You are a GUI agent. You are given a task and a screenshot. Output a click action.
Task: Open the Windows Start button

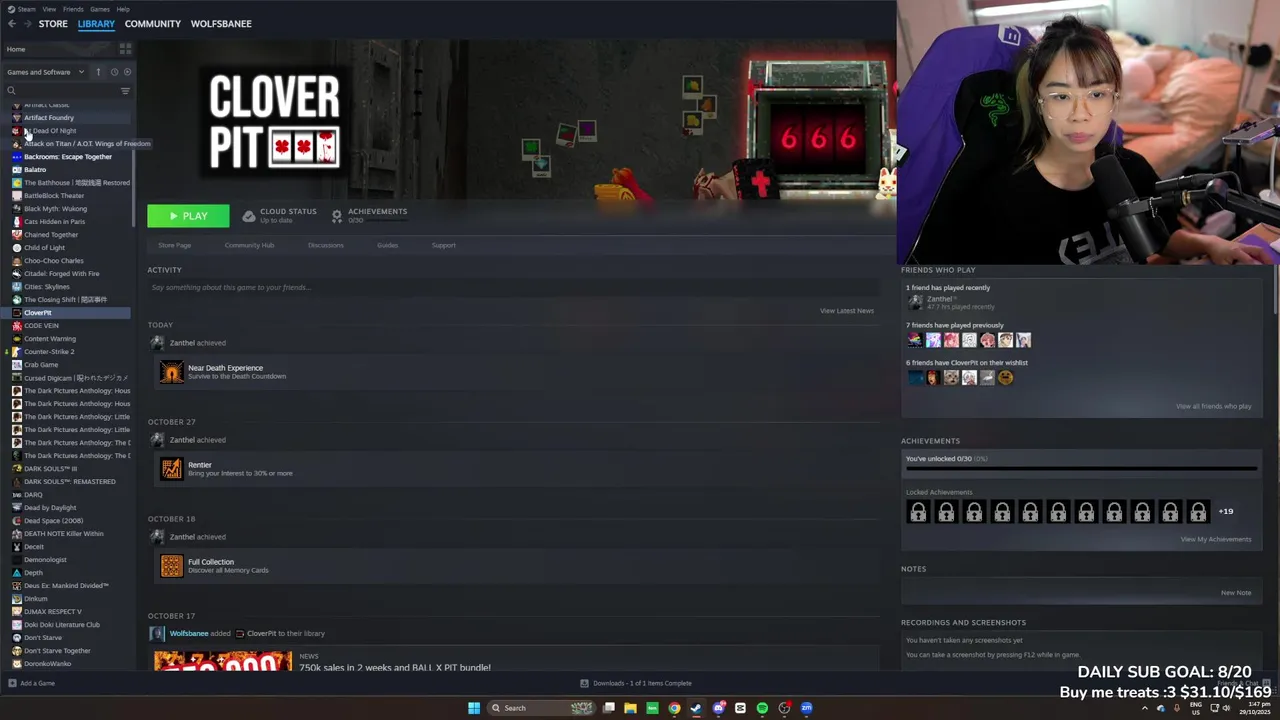click(x=474, y=708)
